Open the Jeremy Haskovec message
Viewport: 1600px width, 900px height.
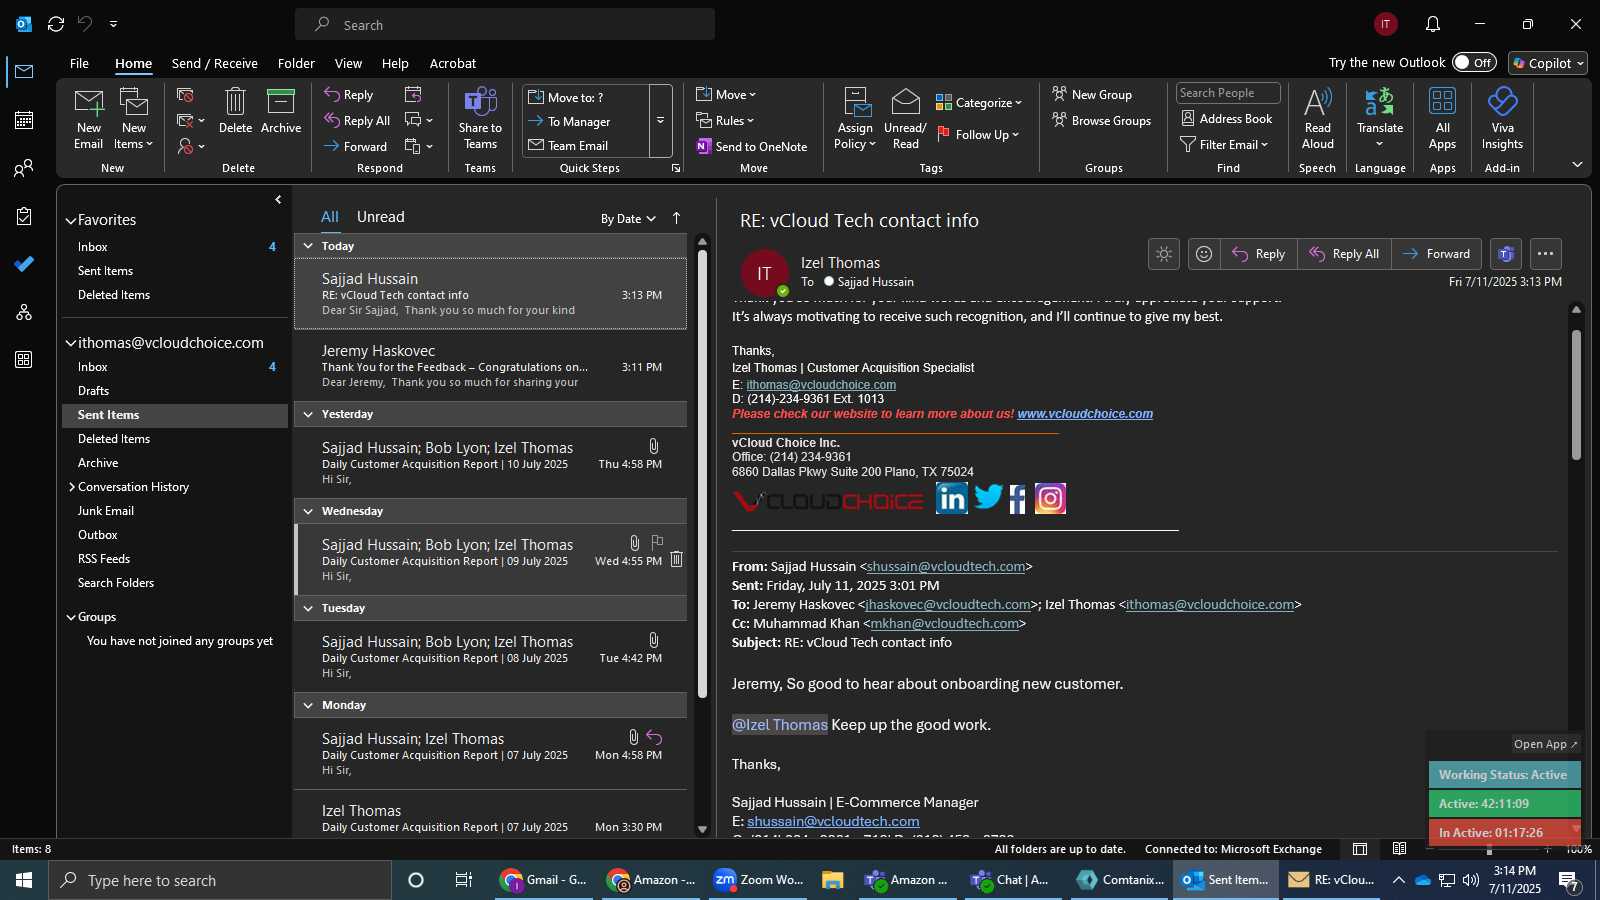tap(491, 366)
